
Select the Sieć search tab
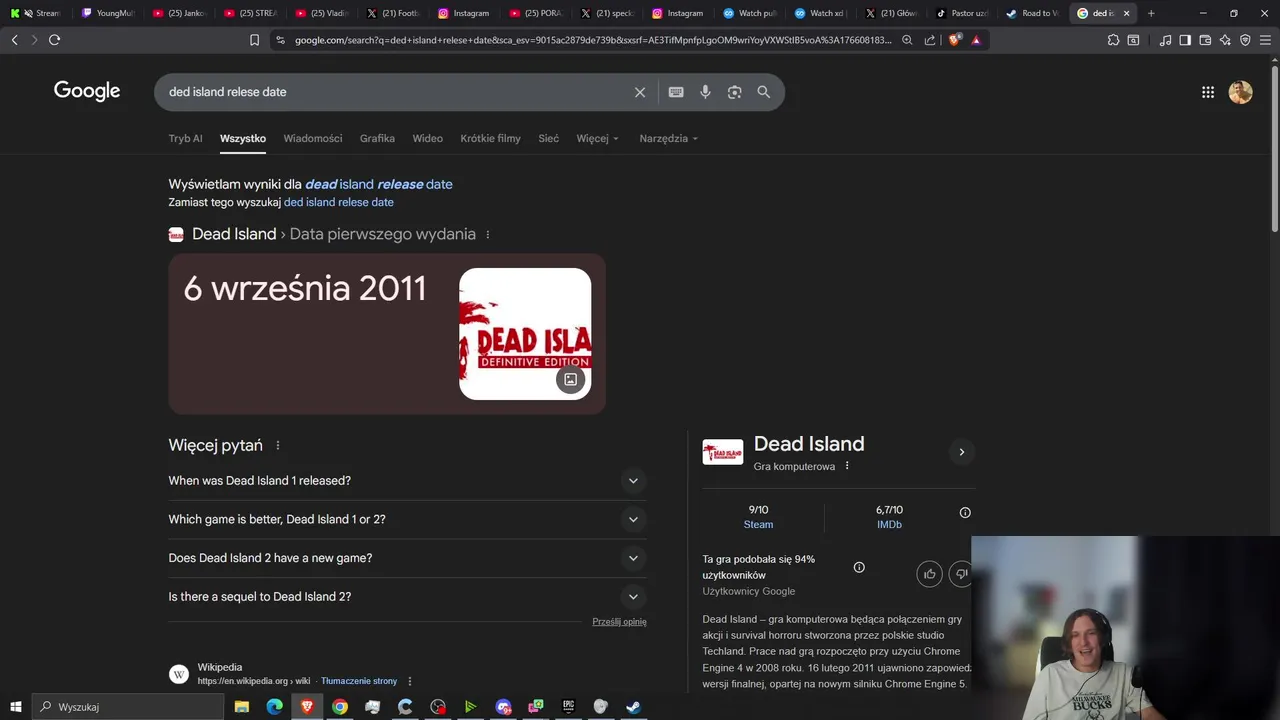[549, 139]
